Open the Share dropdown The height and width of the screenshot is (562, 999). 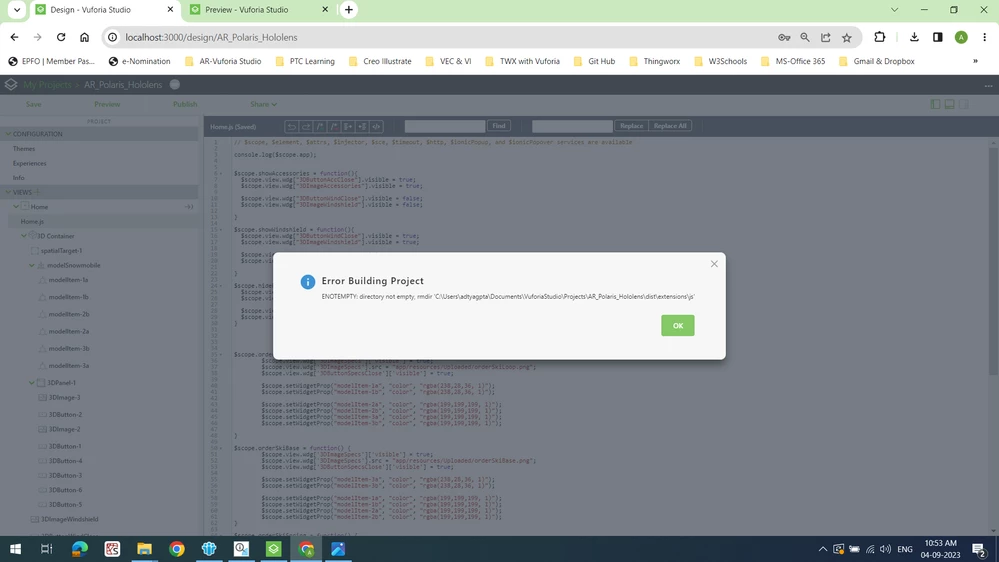[263, 104]
